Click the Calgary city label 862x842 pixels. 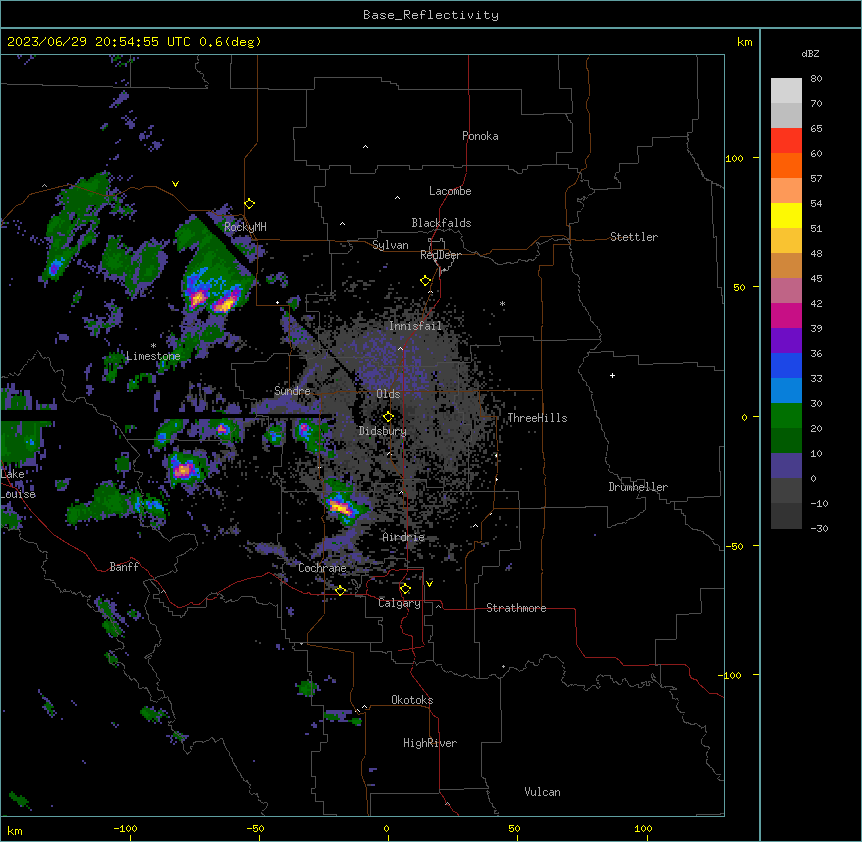(x=399, y=603)
